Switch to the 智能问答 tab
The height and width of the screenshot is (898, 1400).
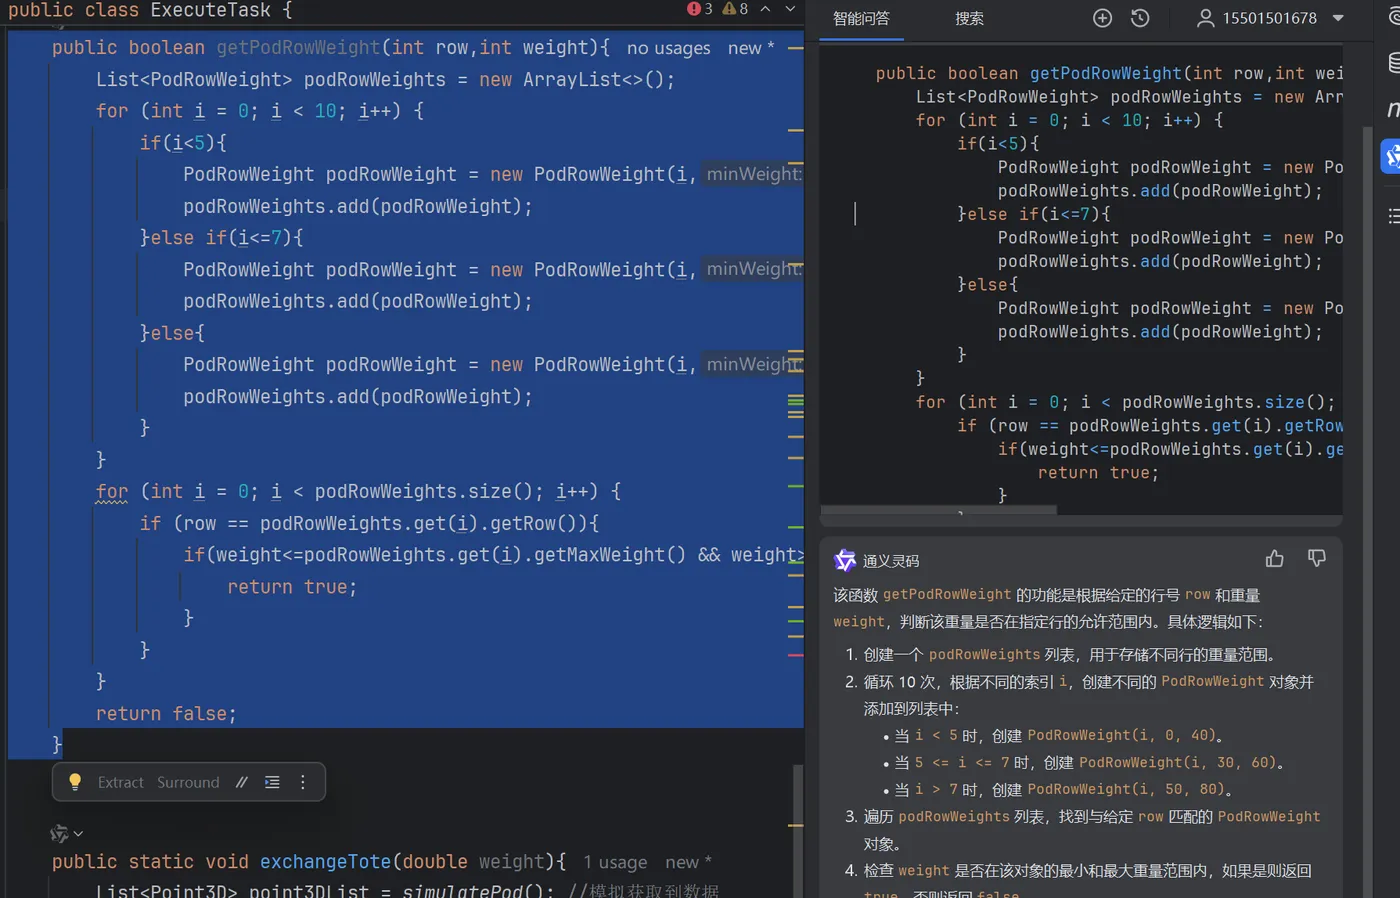point(861,19)
